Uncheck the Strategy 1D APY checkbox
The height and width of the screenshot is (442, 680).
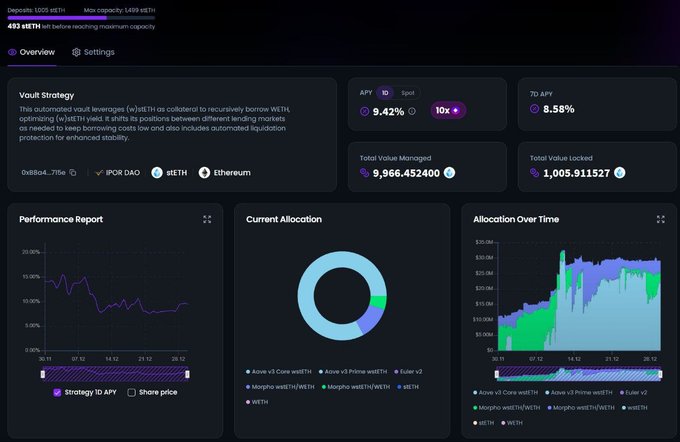tap(57, 392)
